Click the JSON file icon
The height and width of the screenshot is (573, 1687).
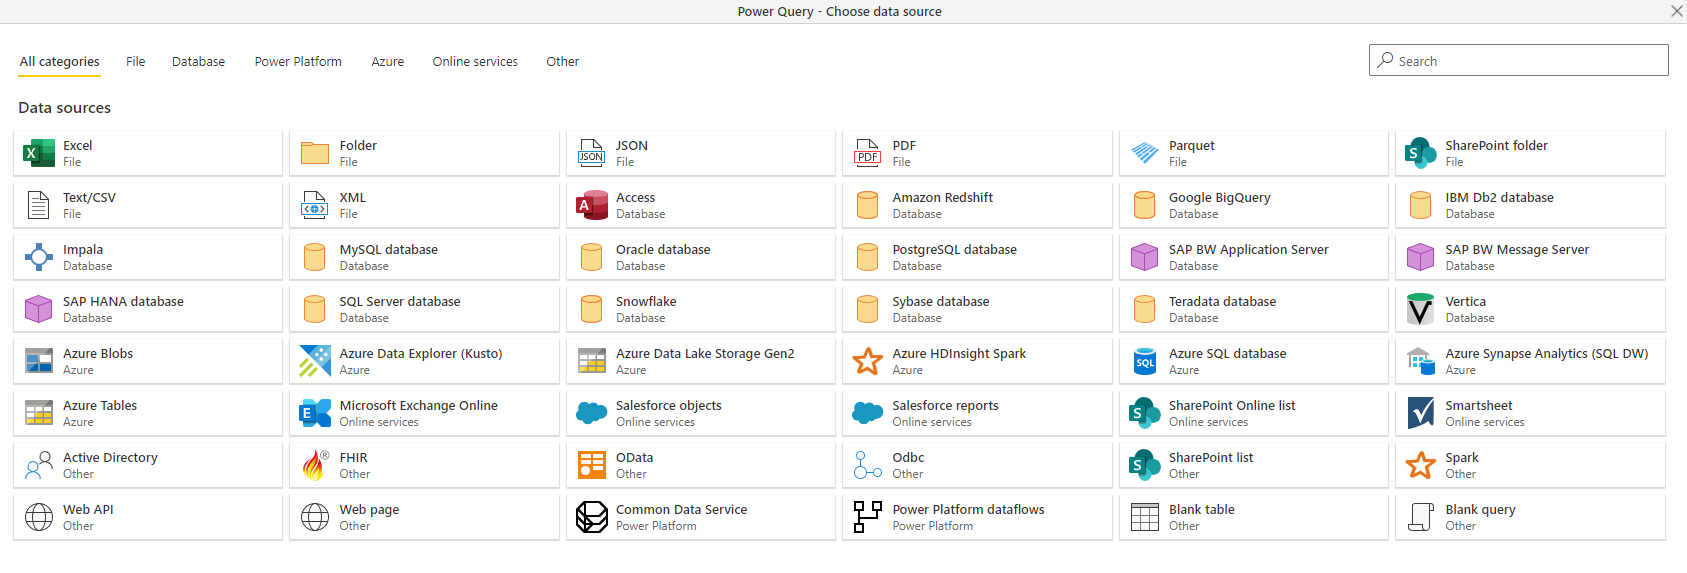[591, 153]
